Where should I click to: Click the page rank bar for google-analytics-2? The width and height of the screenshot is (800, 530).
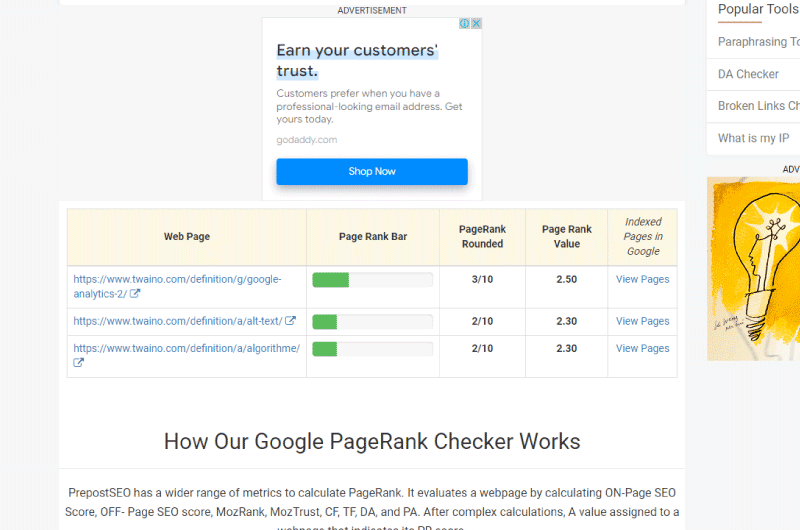pos(372,280)
